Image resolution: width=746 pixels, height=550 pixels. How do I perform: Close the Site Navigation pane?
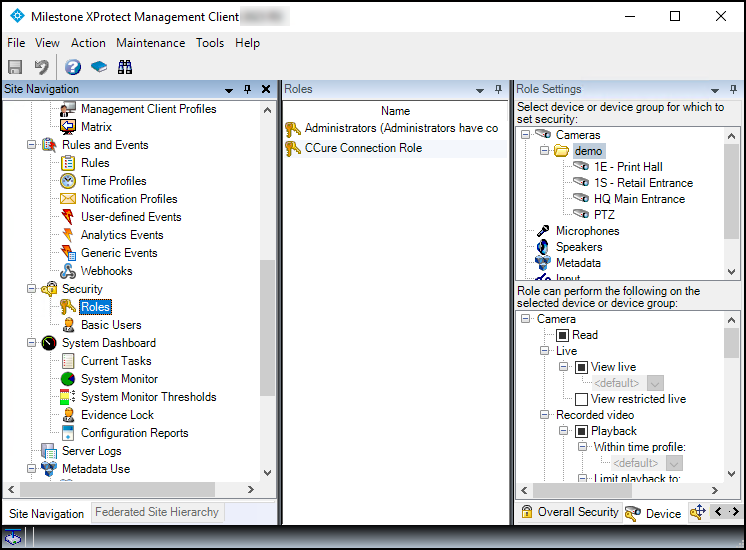coord(266,89)
